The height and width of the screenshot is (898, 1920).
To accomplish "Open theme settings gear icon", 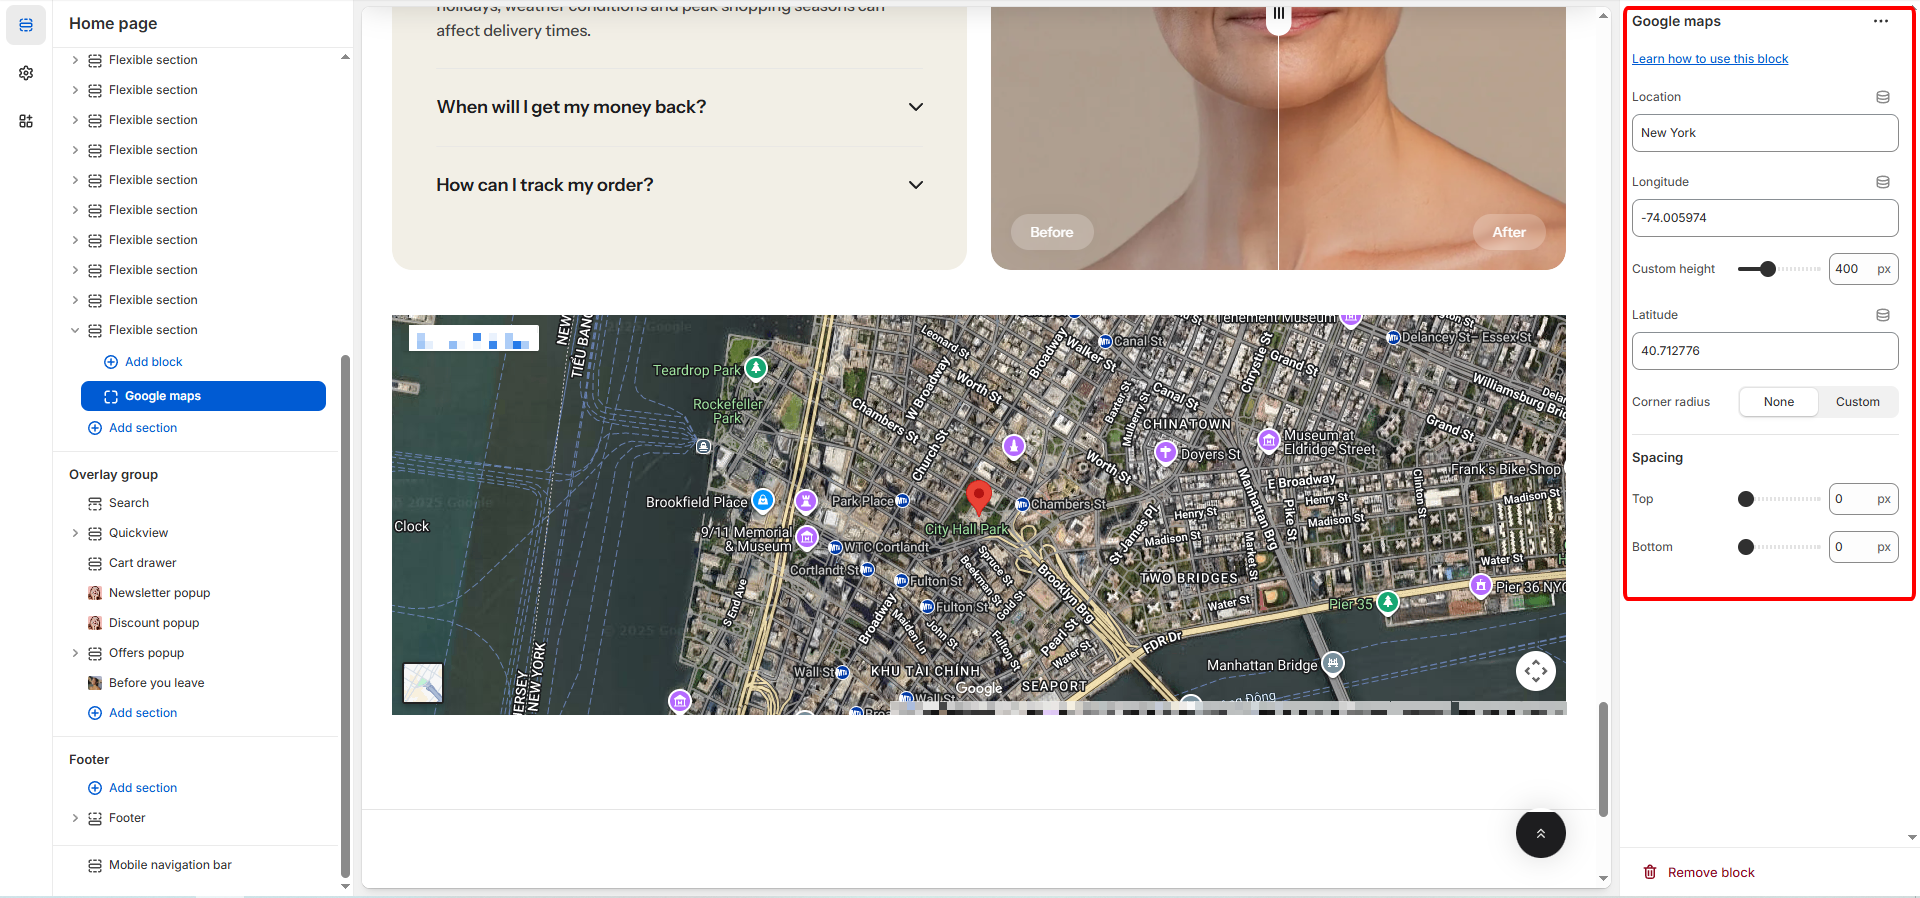I will (26, 73).
